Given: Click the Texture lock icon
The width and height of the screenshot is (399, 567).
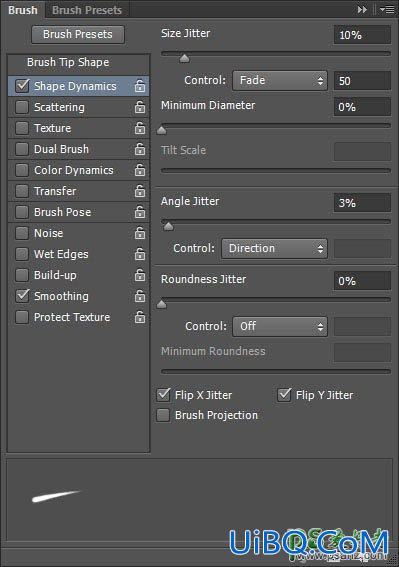Looking at the screenshot, I should (x=140, y=128).
